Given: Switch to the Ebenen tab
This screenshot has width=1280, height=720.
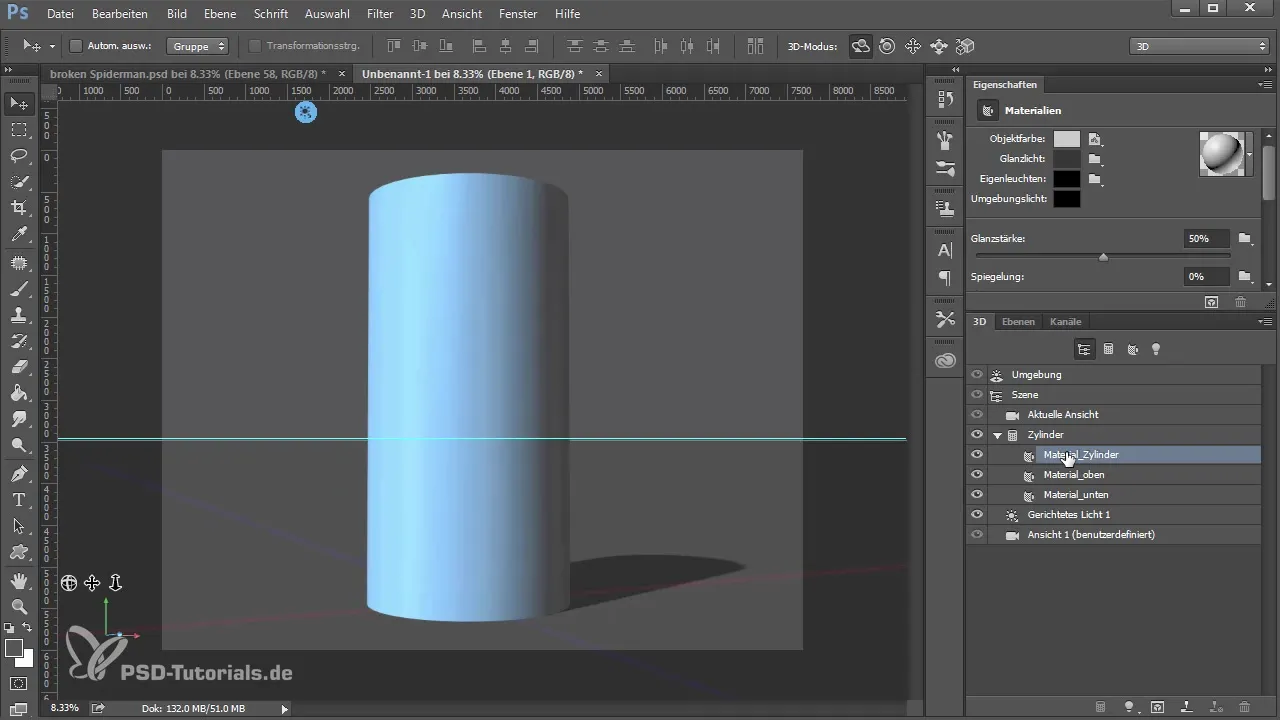Looking at the screenshot, I should tap(1018, 322).
